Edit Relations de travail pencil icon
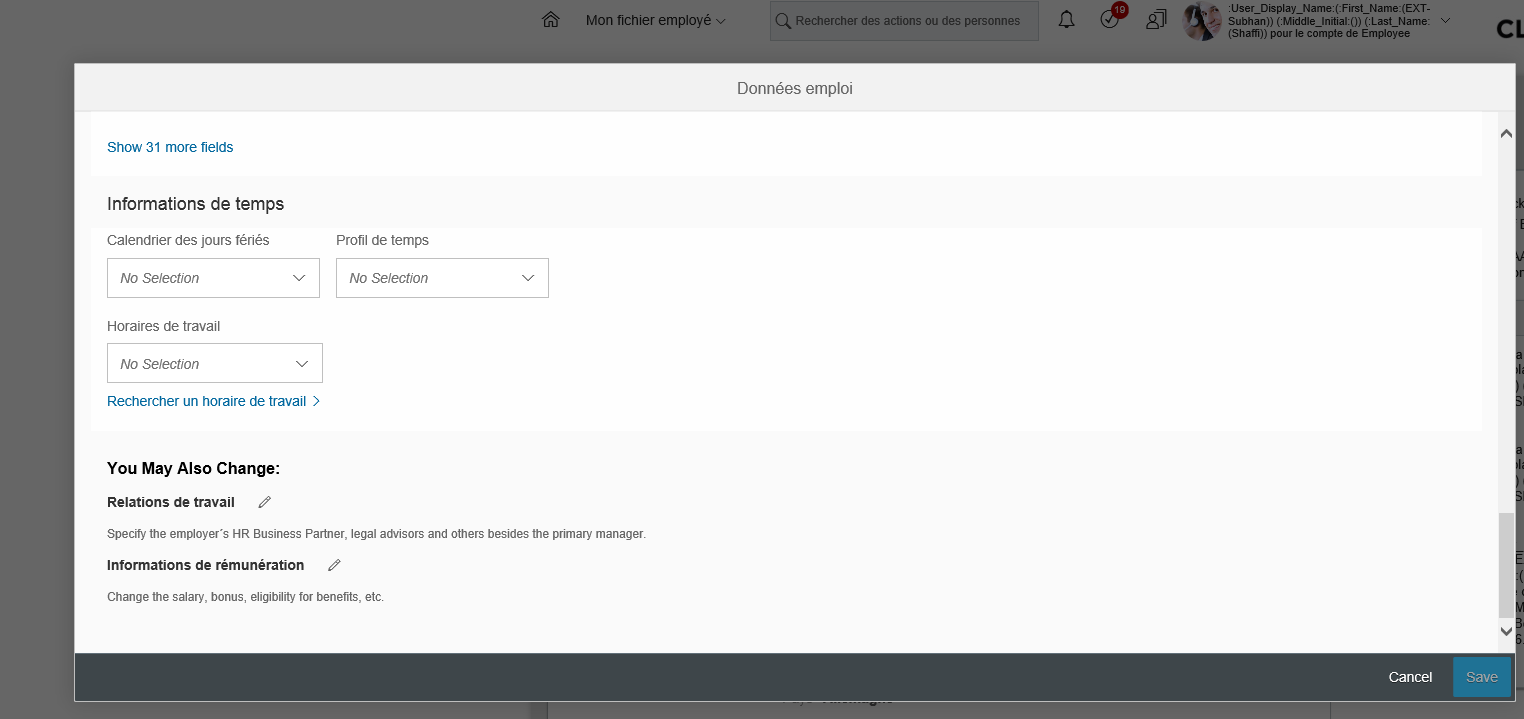The image size is (1524, 719). pyautogui.click(x=264, y=502)
